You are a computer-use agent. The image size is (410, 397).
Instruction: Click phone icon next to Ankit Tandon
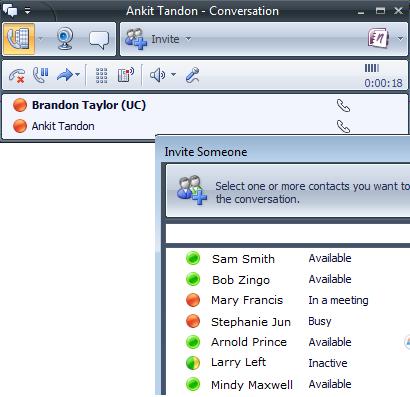click(x=343, y=126)
